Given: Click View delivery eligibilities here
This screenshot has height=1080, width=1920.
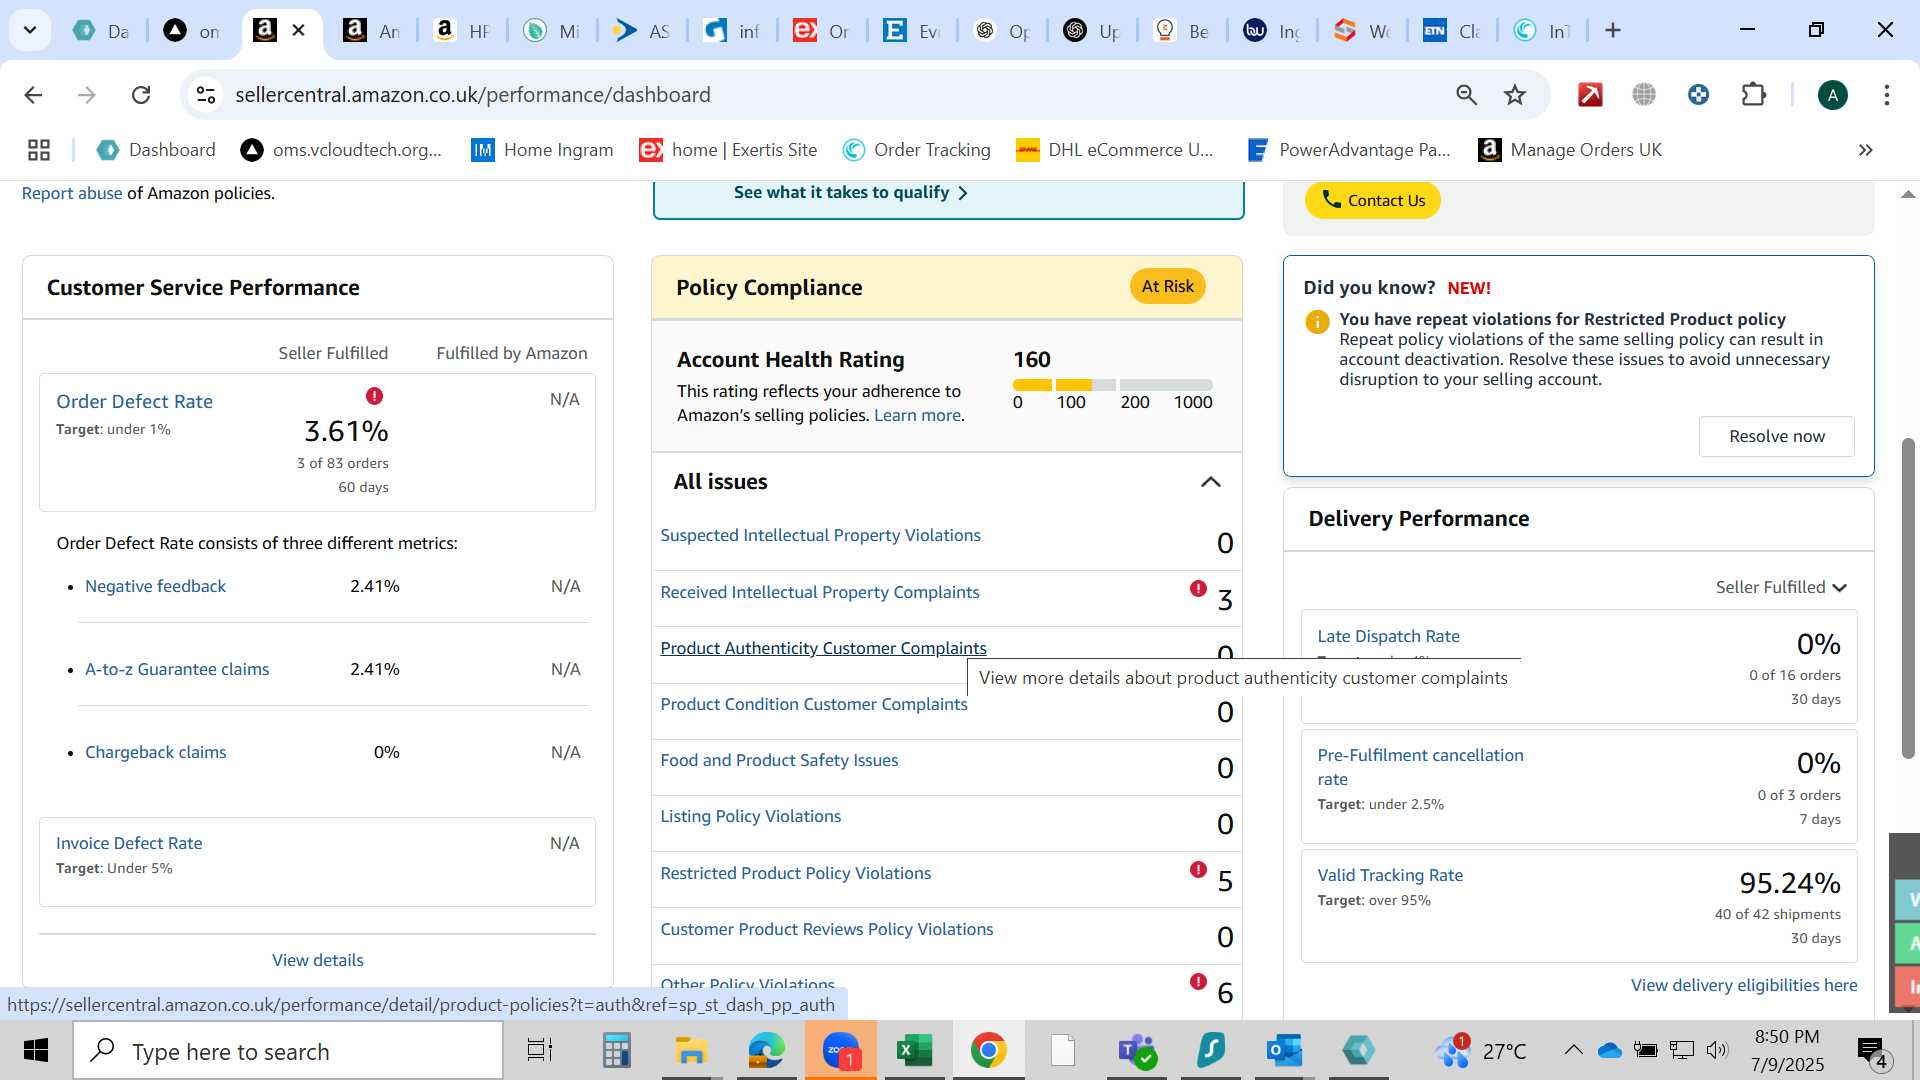Looking at the screenshot, I should [x=1744, y=985].
